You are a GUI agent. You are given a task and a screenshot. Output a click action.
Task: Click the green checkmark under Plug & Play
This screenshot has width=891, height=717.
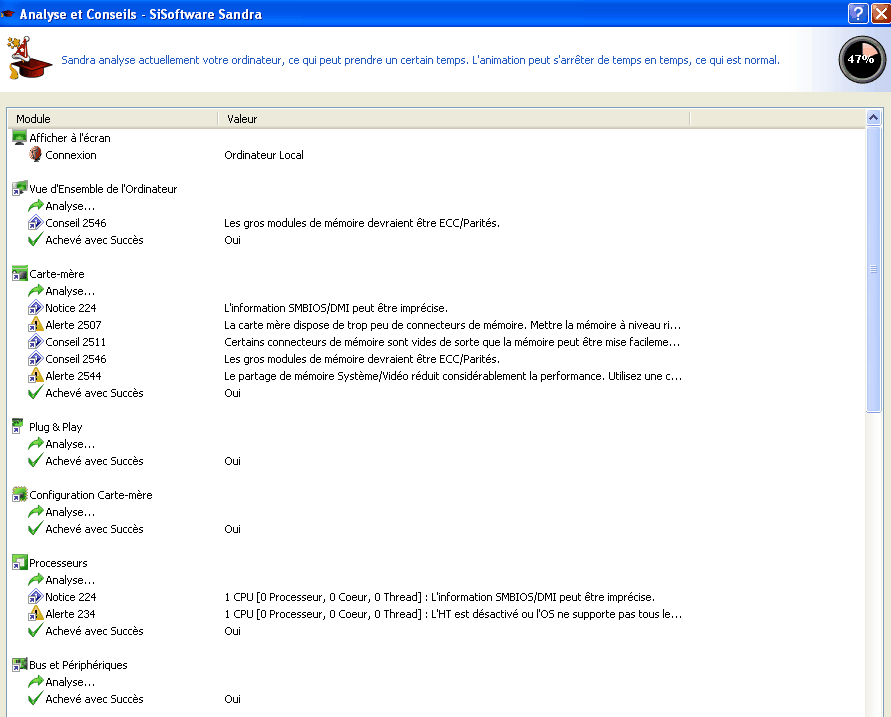pyautogui.click(x=35, y=460)
